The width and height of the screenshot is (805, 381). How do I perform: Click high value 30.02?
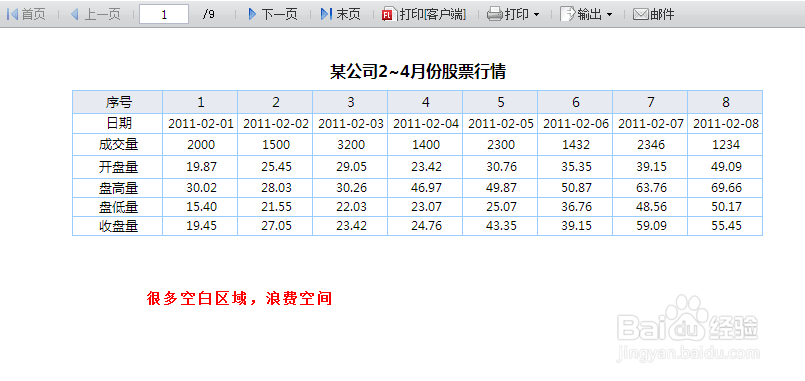pos(201,188)
